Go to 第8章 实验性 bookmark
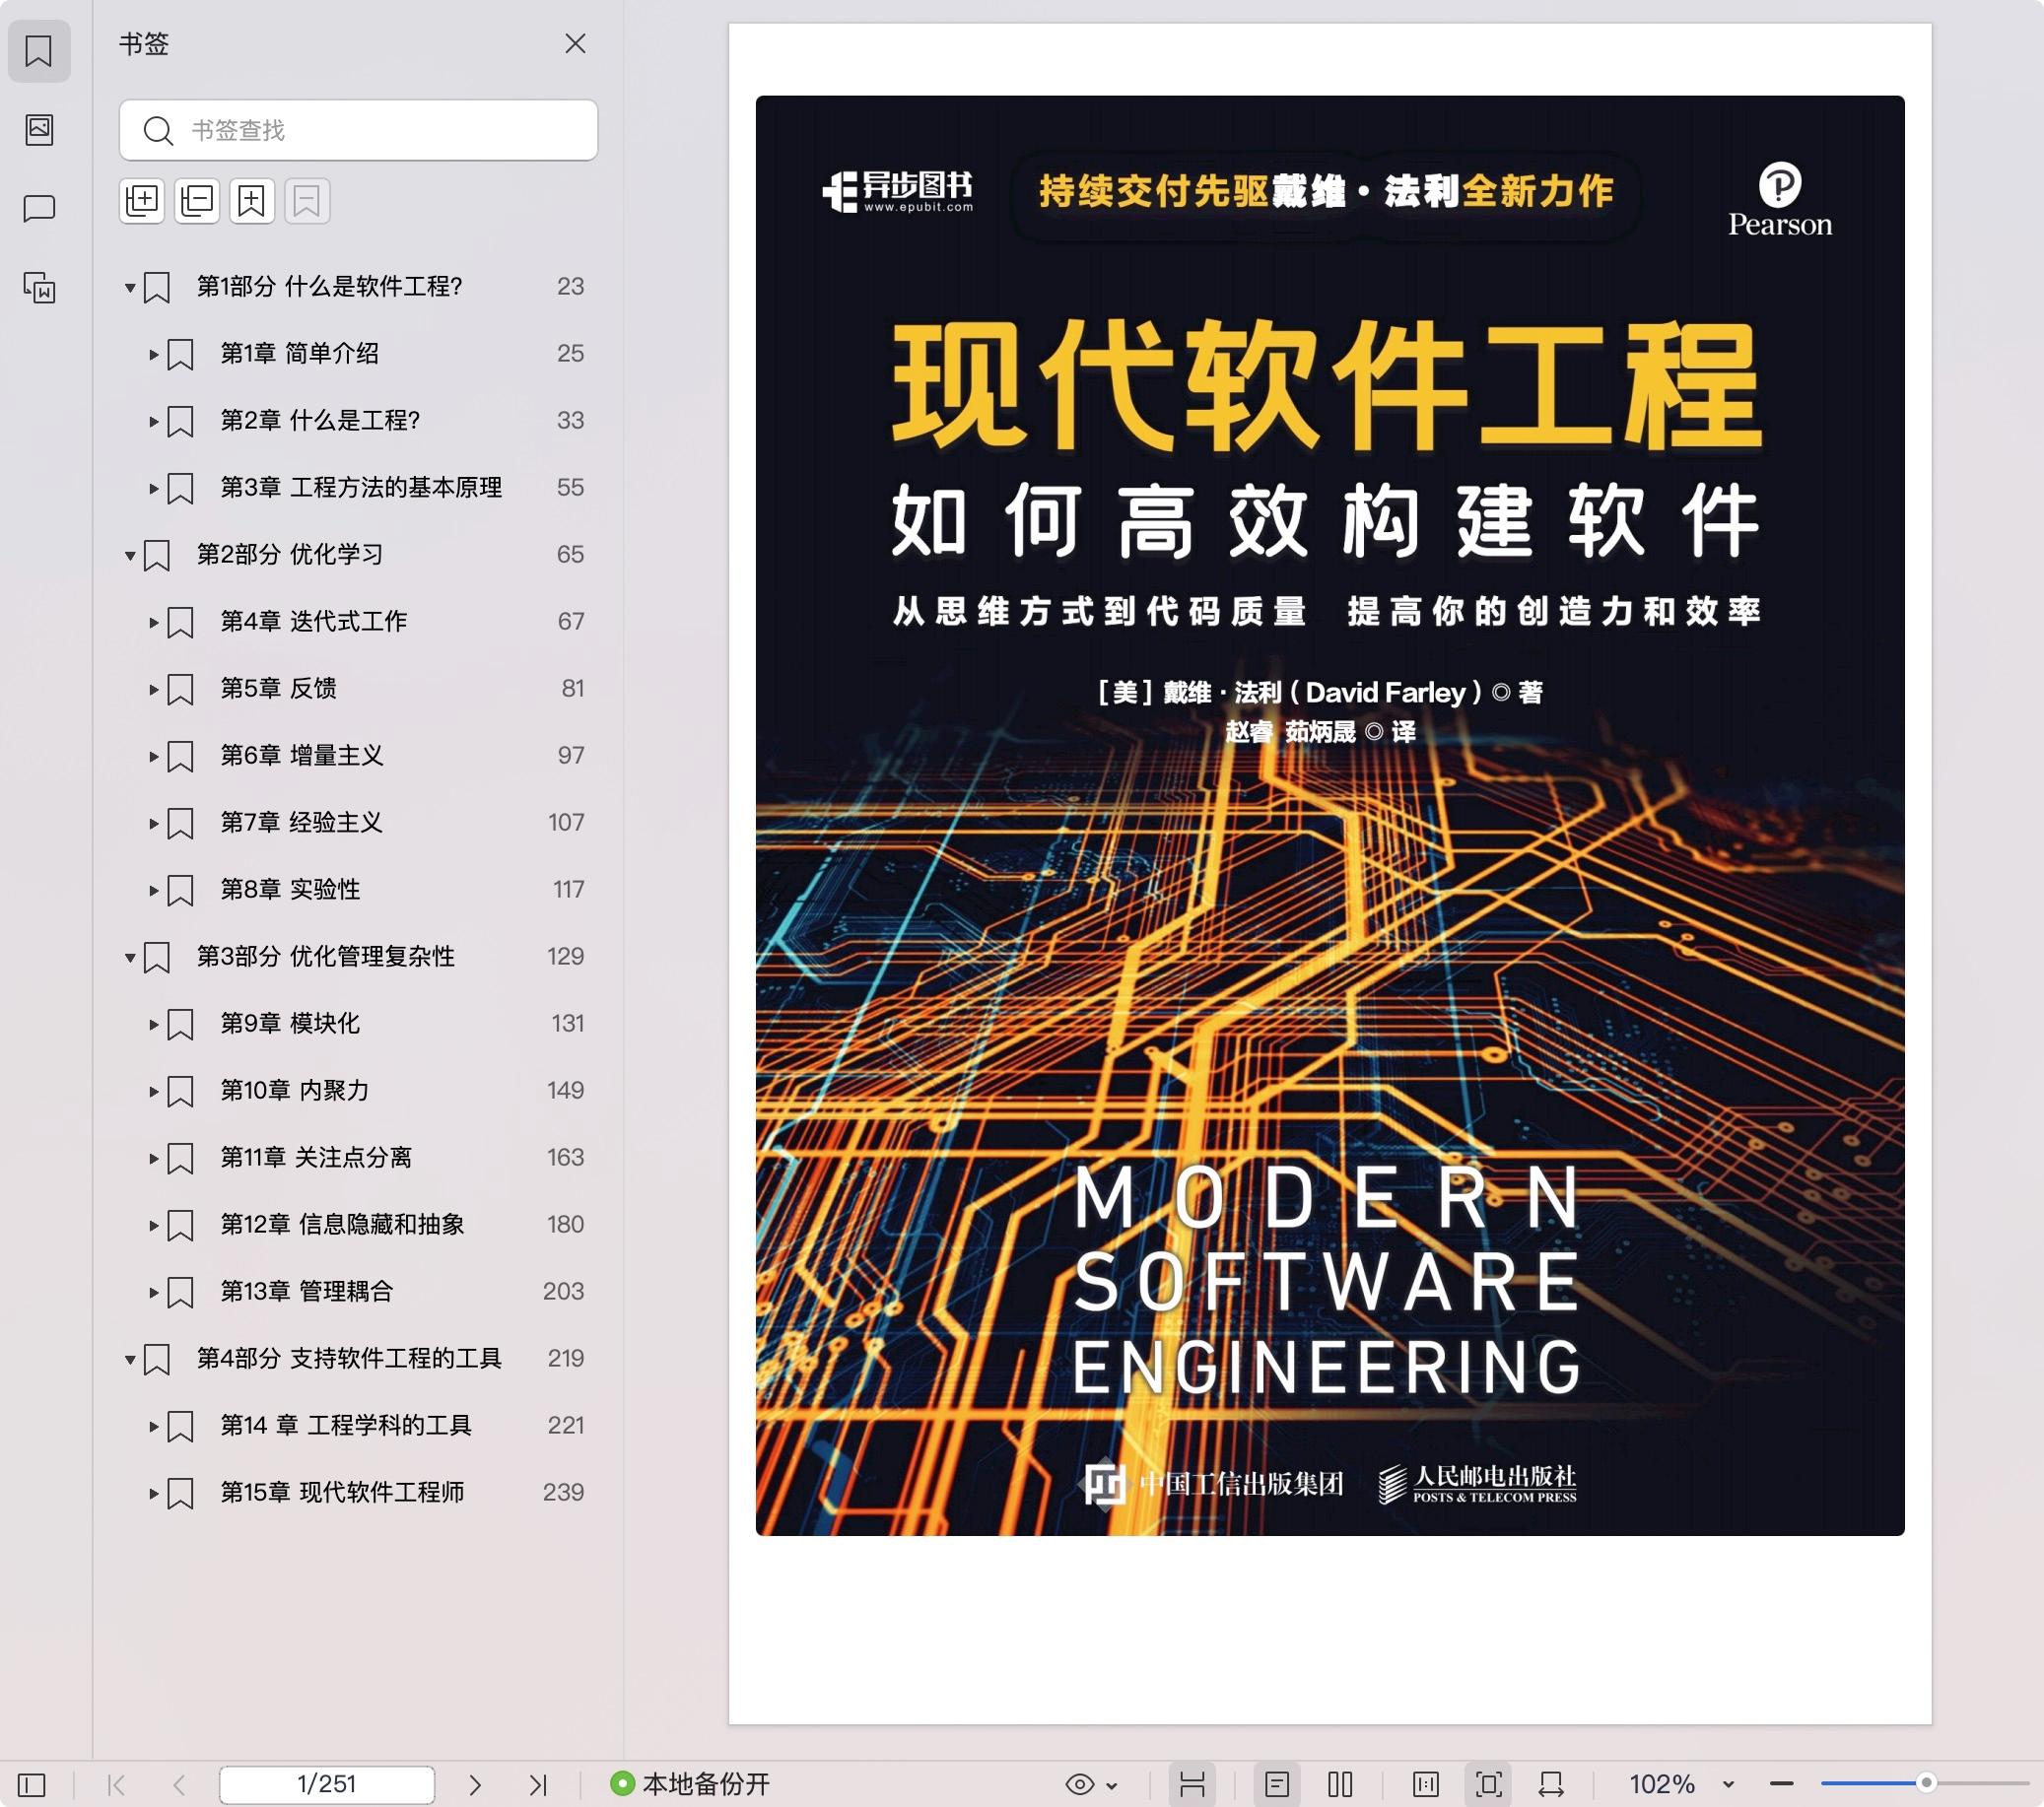Image resolution: width=2044 pixels, height=1807 pixels. (x=290, y=889)
